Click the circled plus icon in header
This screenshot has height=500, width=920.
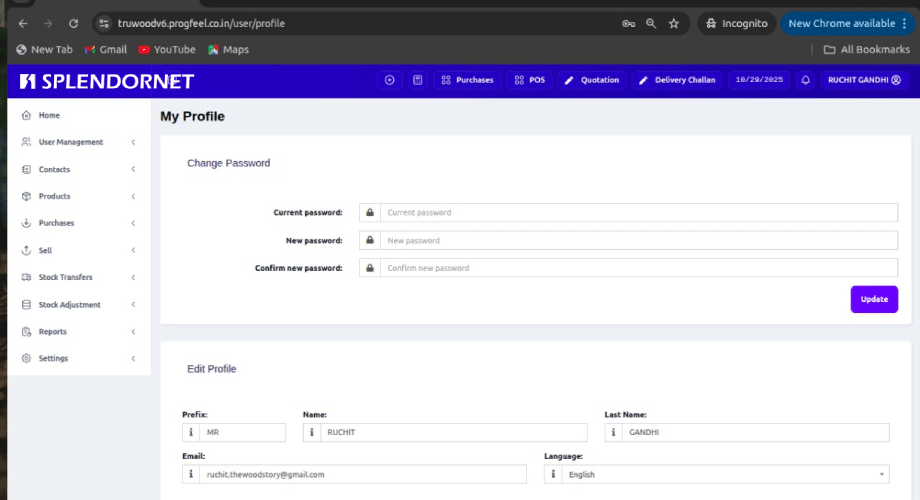[390, 80]
